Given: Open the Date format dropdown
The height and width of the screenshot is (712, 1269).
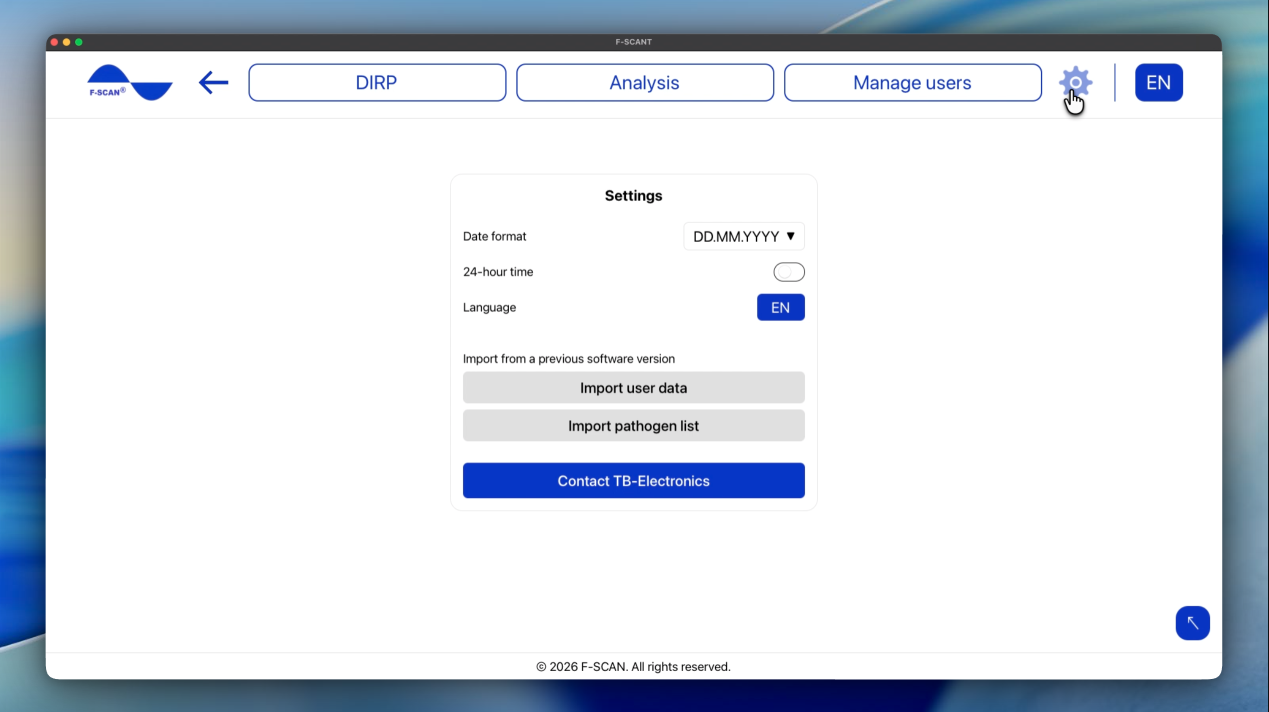Looking at the screenshot, I should [x=744, y=237].
